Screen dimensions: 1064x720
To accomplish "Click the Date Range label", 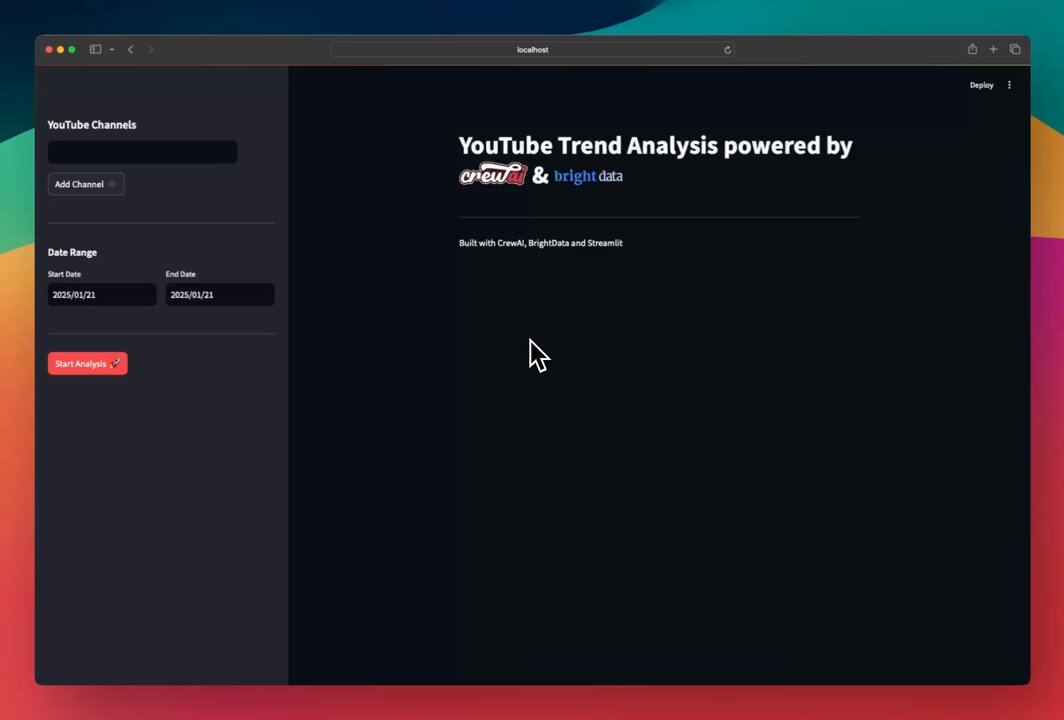I will 72,252.
